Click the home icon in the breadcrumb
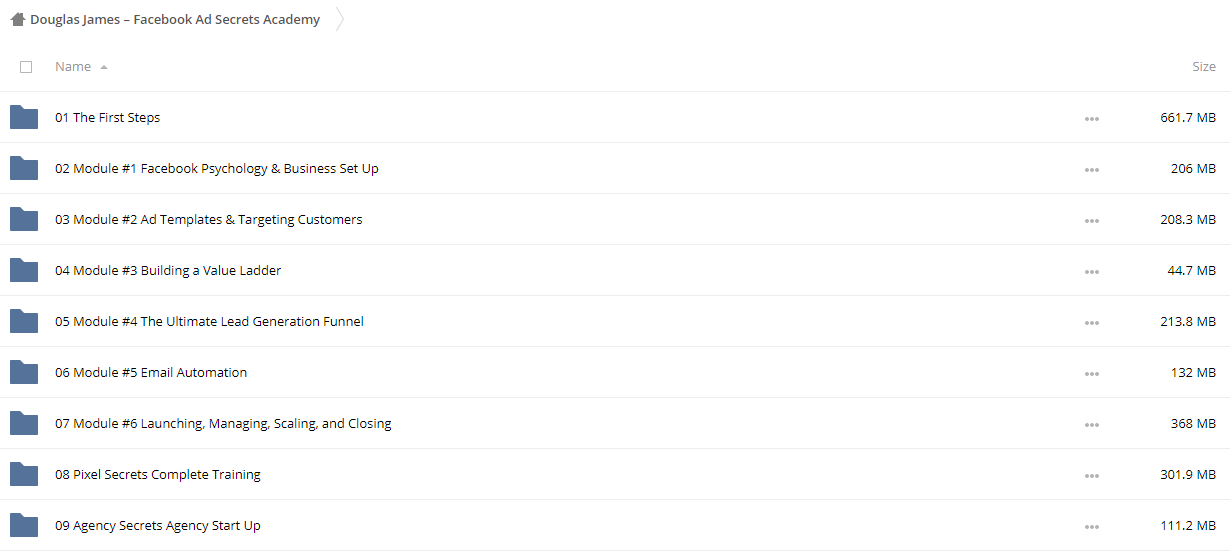Viewport: 1230px width, 554px height. point(17,19)
